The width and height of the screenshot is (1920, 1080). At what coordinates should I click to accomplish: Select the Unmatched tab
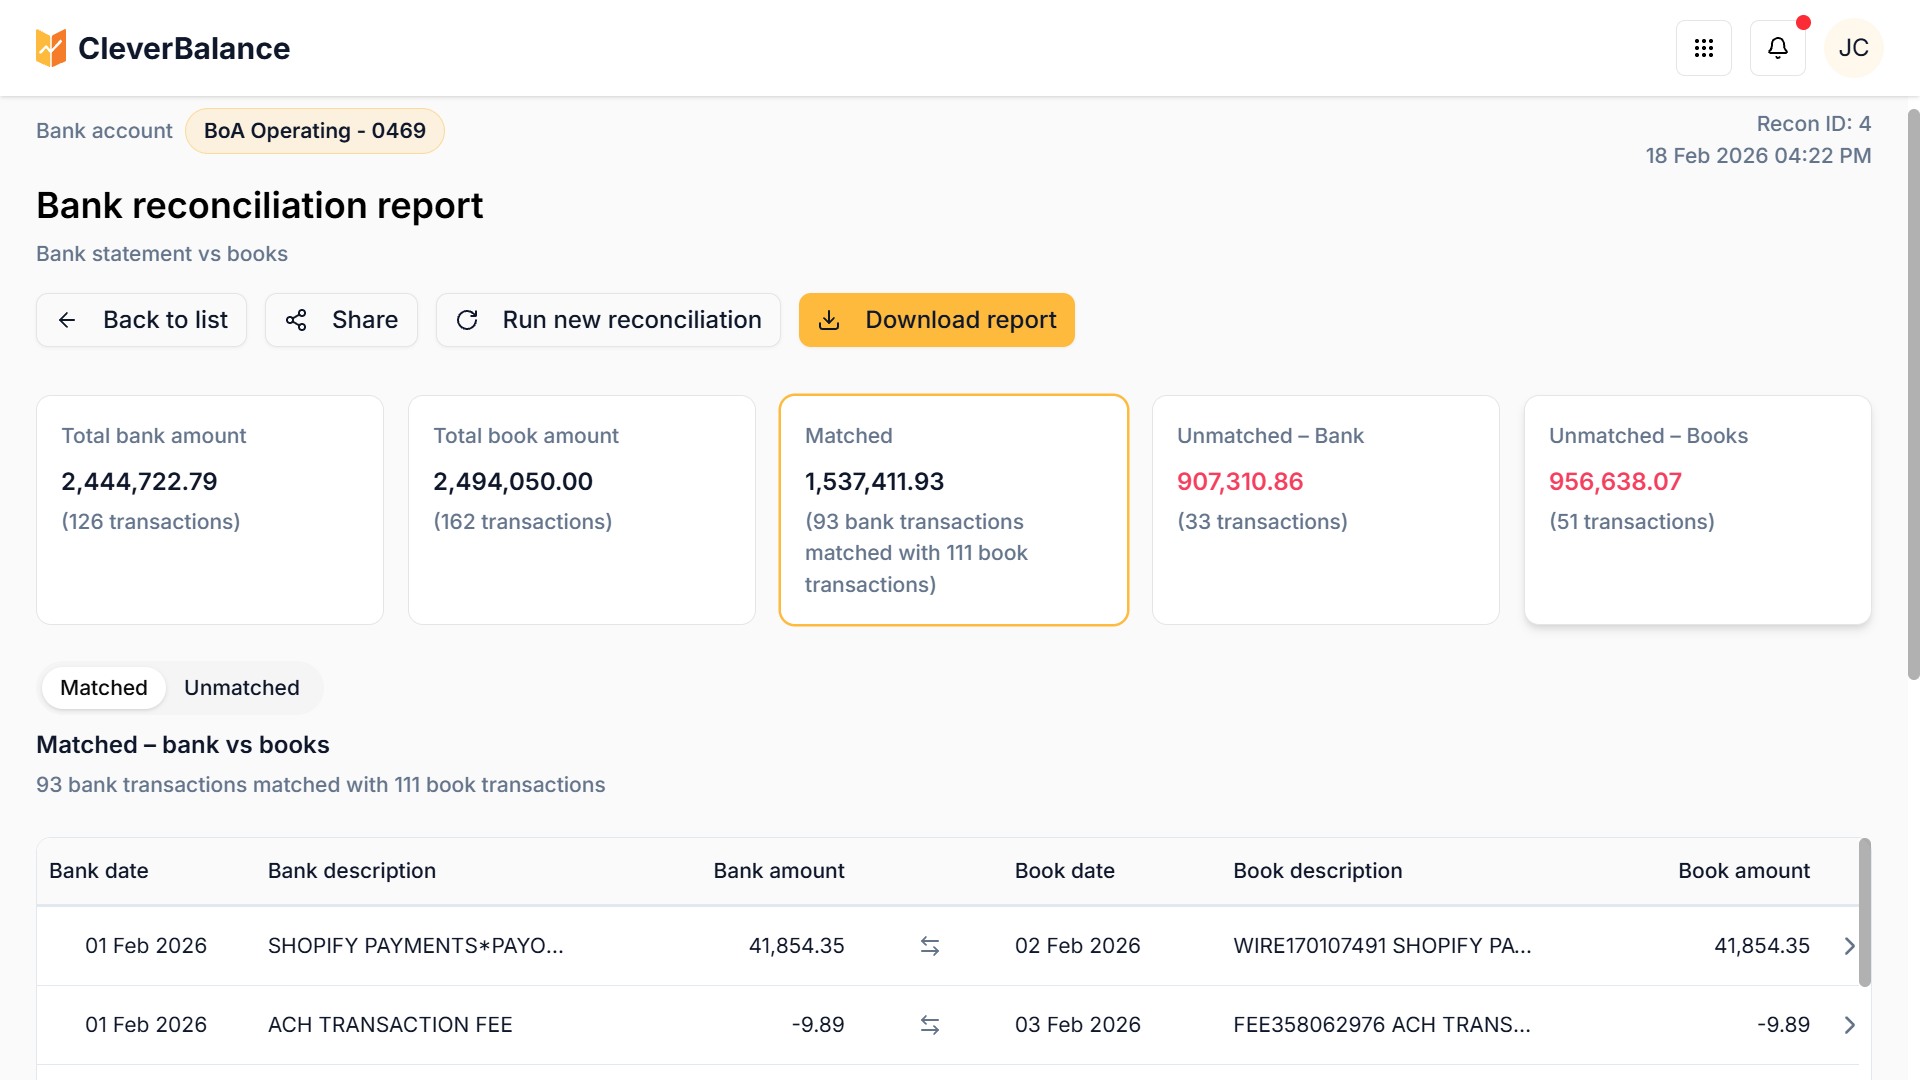tap(241, 687)
